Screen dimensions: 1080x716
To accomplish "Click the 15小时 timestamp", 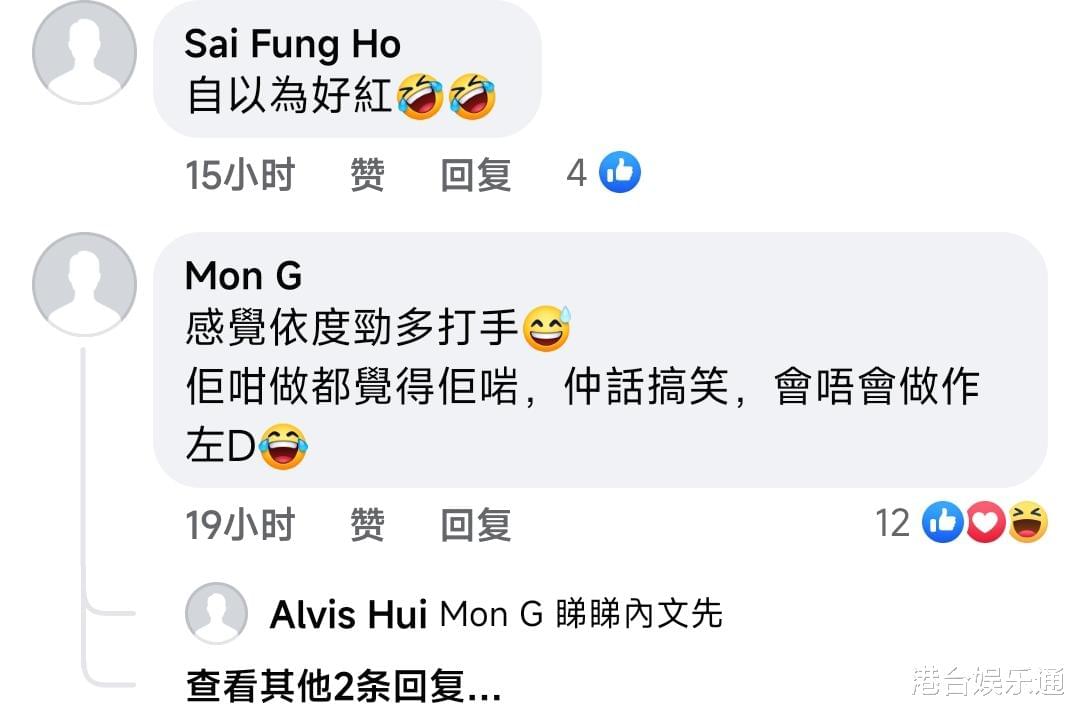I will tap(240, 174).
